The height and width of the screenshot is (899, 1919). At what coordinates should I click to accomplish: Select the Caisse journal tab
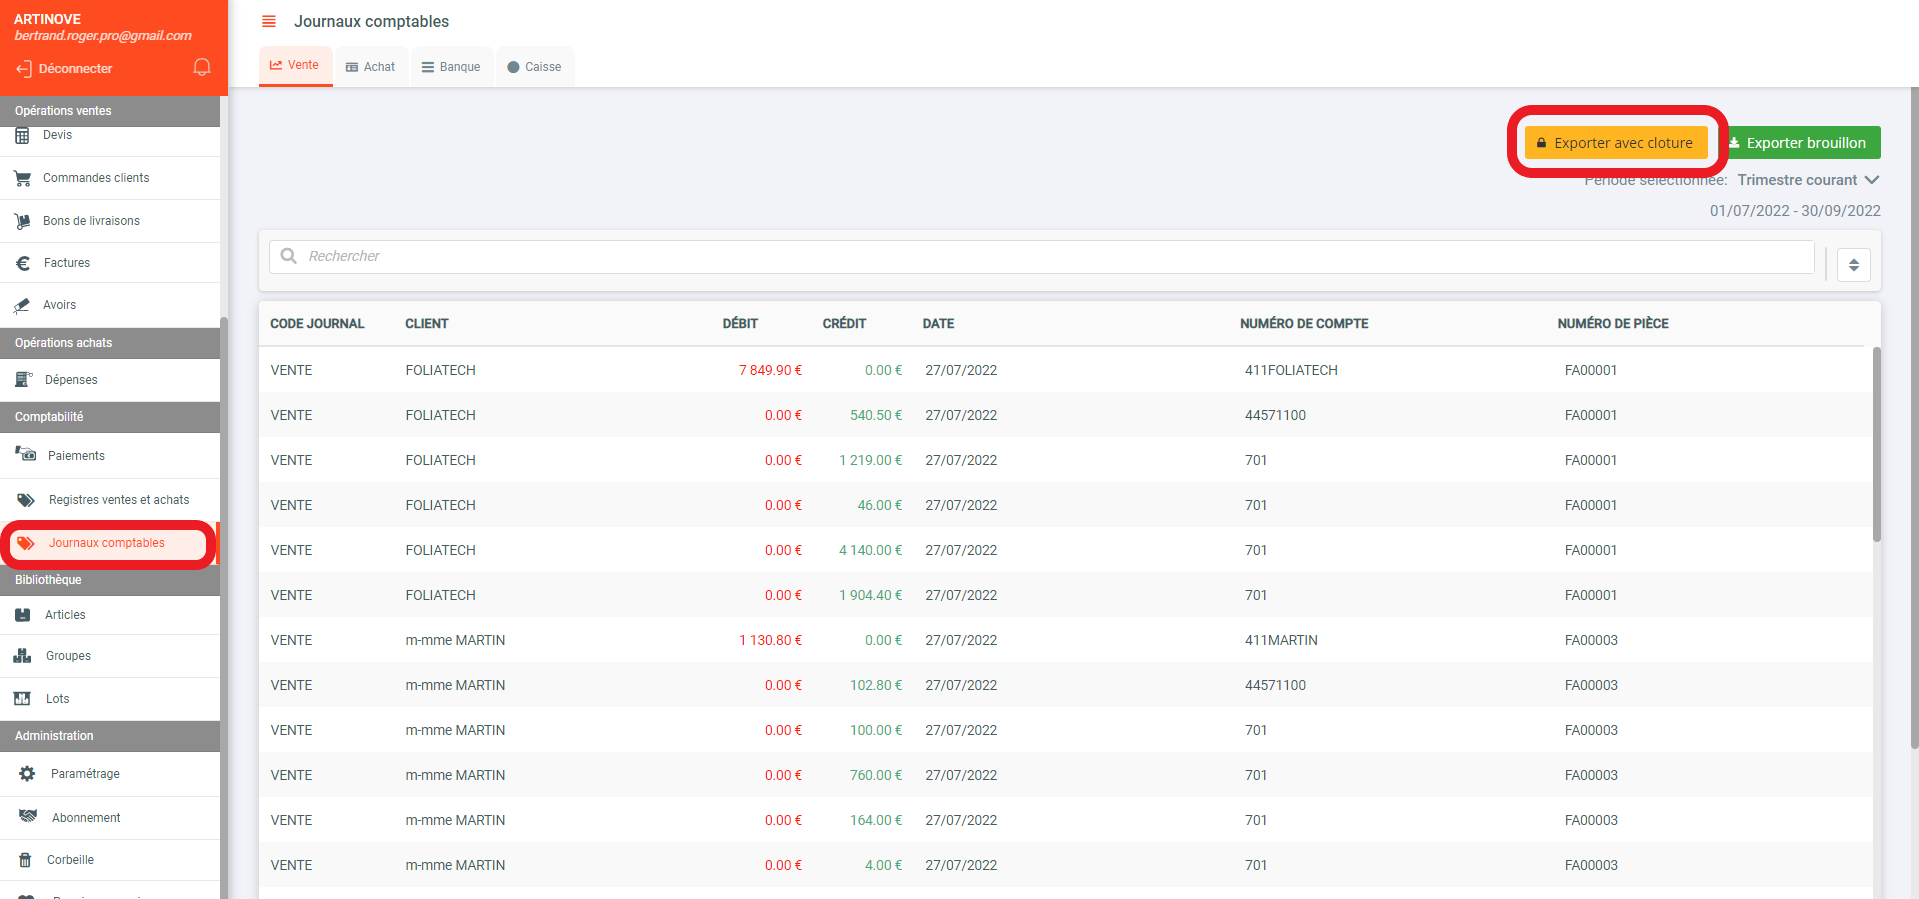[534, 67]
